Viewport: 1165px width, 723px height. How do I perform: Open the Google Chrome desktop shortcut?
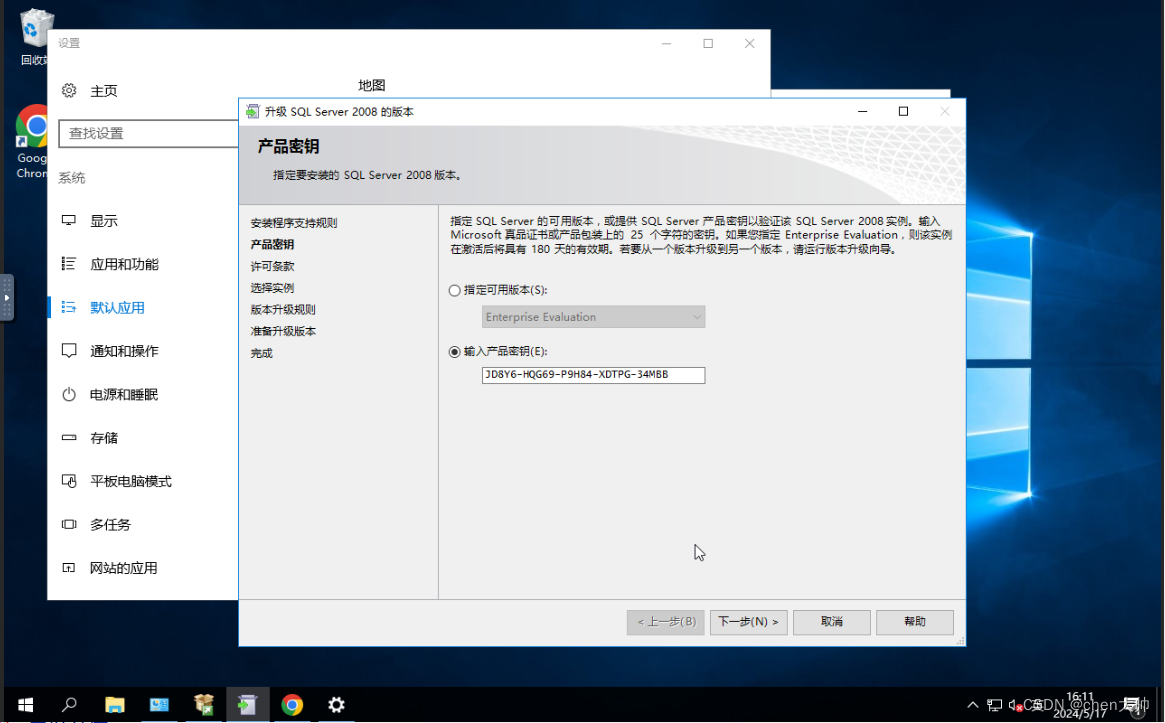click(31, 141)
